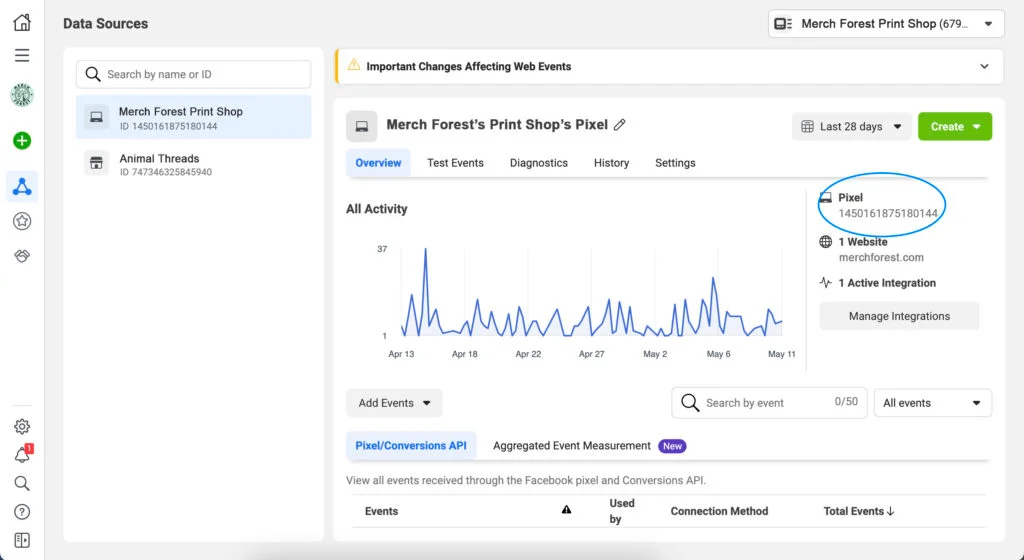Open the History tab
The width and height of the screenshot is (1024, 560).
[611, 163]
